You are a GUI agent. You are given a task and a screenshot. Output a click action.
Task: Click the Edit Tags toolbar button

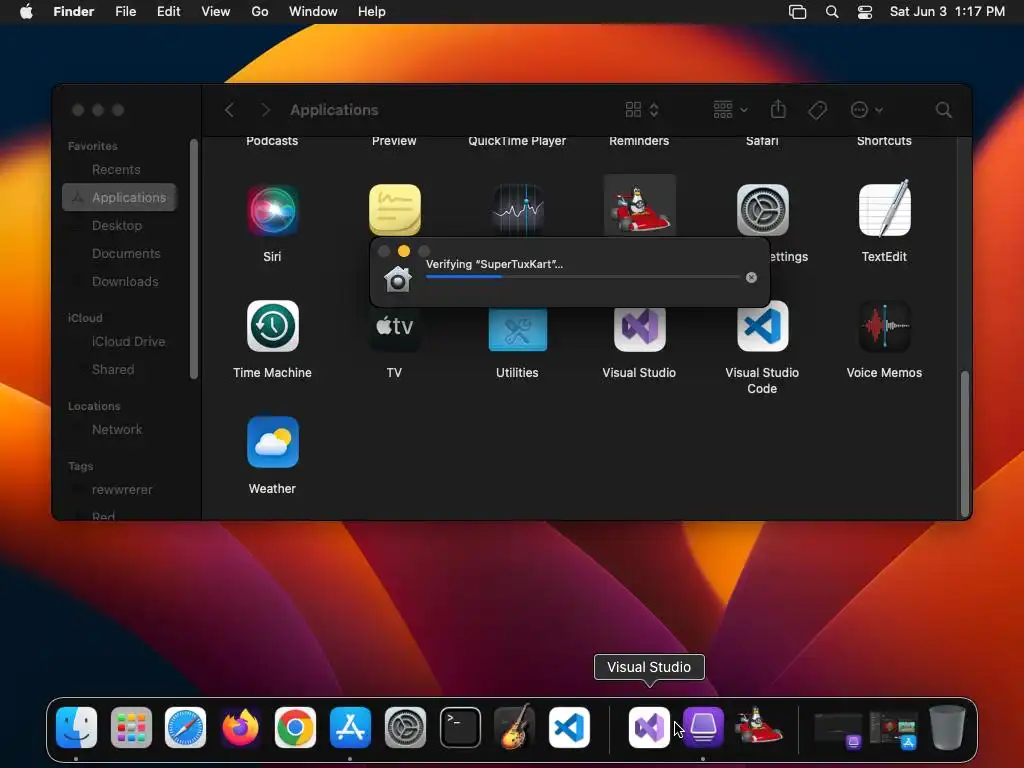[x=817, y=110]
